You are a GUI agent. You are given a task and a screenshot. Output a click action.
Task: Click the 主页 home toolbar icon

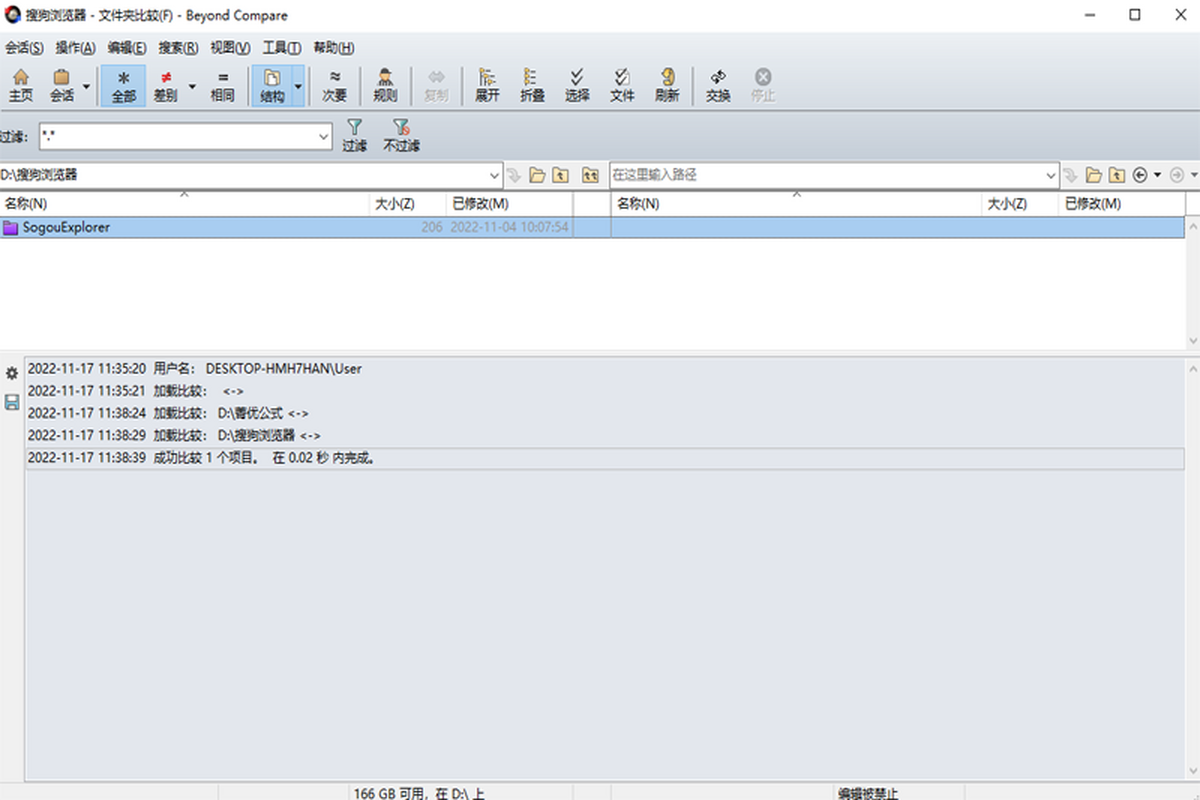[x=20, y=85]
